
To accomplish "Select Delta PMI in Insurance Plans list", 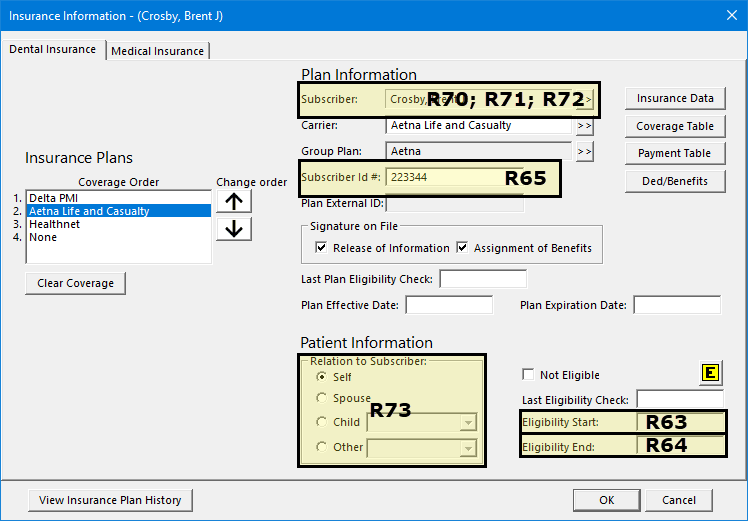I will [x=52, y=198].
